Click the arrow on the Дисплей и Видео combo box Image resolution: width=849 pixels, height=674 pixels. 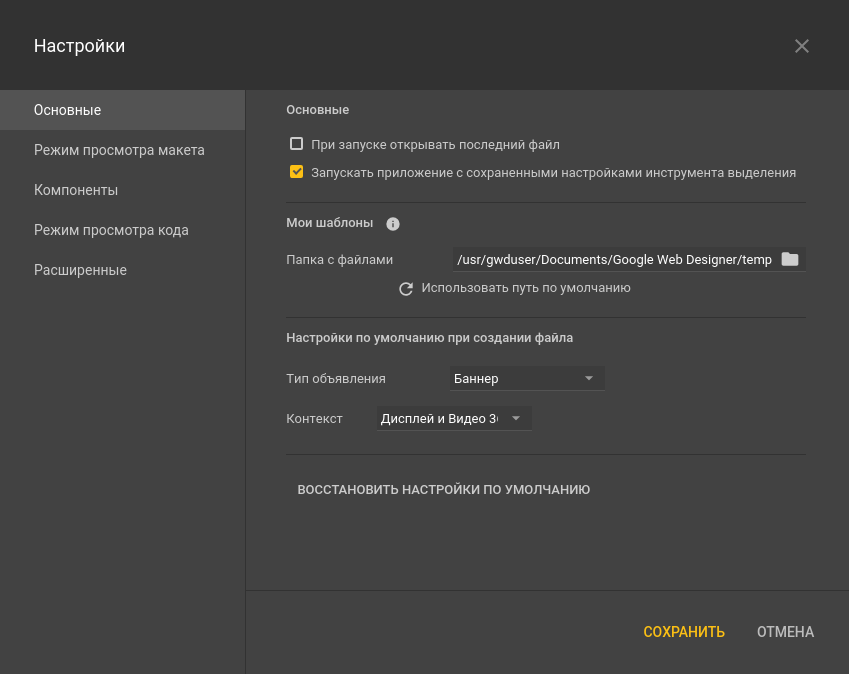[516, 419]
